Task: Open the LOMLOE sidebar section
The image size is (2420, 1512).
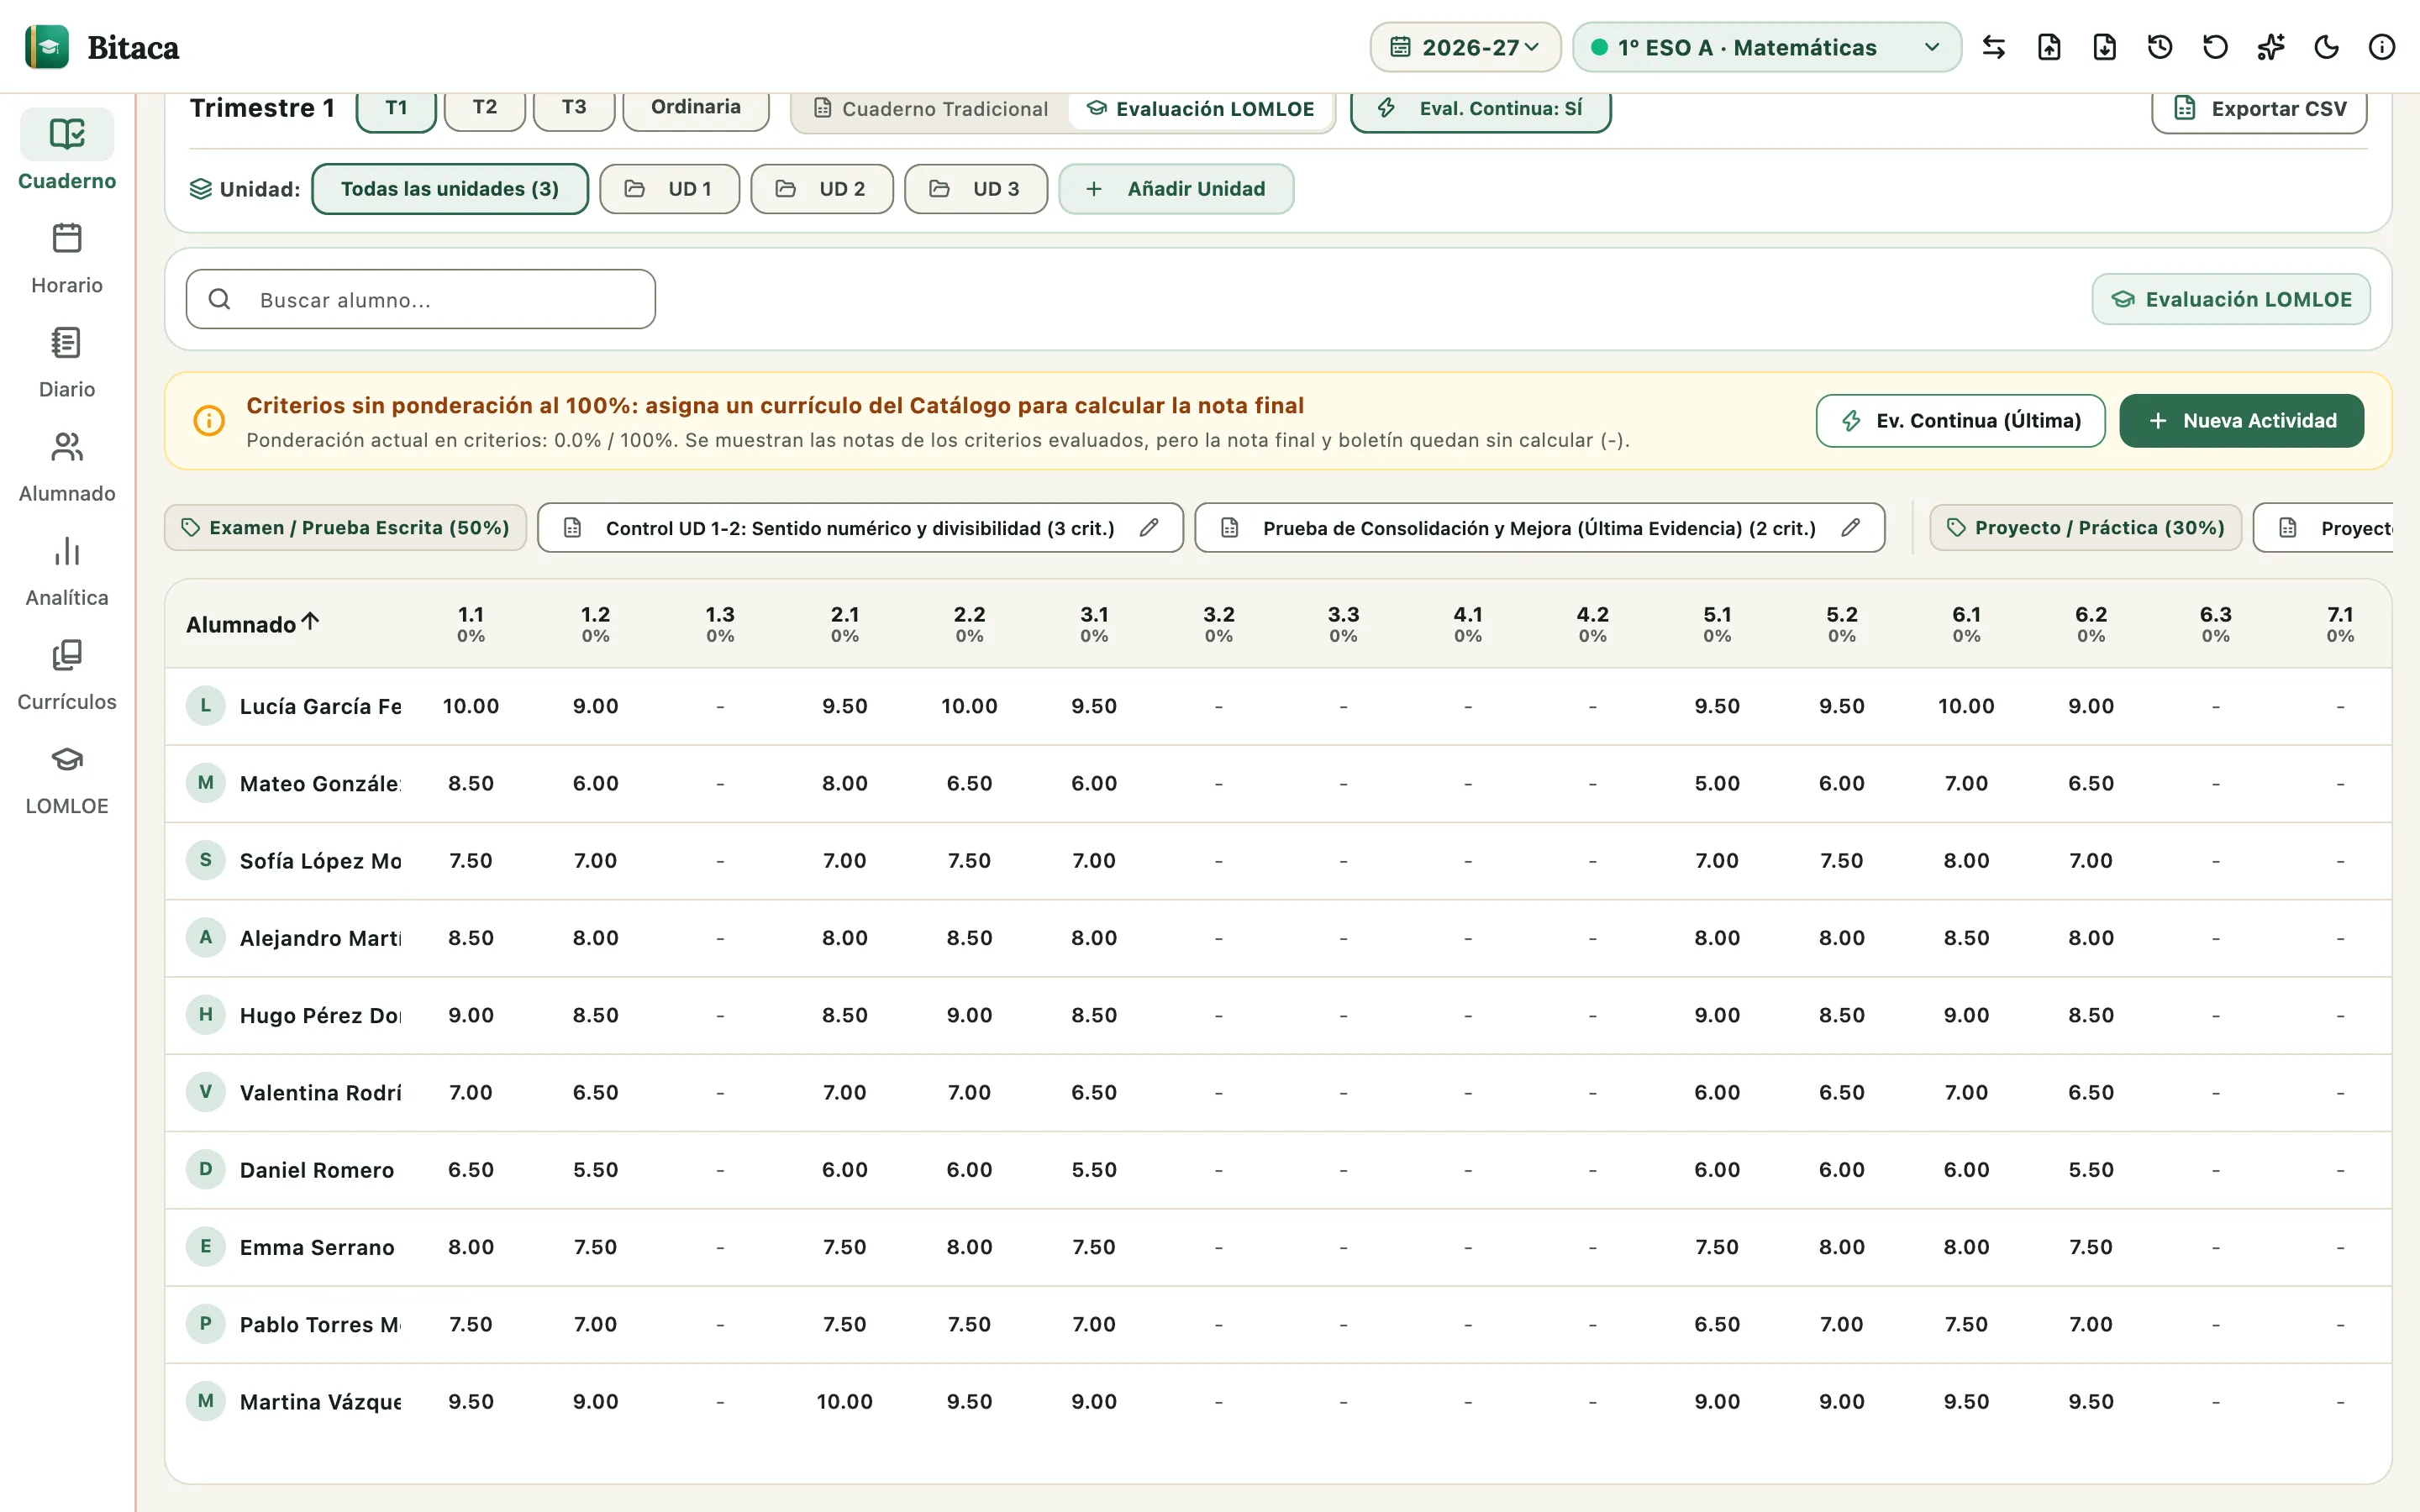Action: click(67, 779)
